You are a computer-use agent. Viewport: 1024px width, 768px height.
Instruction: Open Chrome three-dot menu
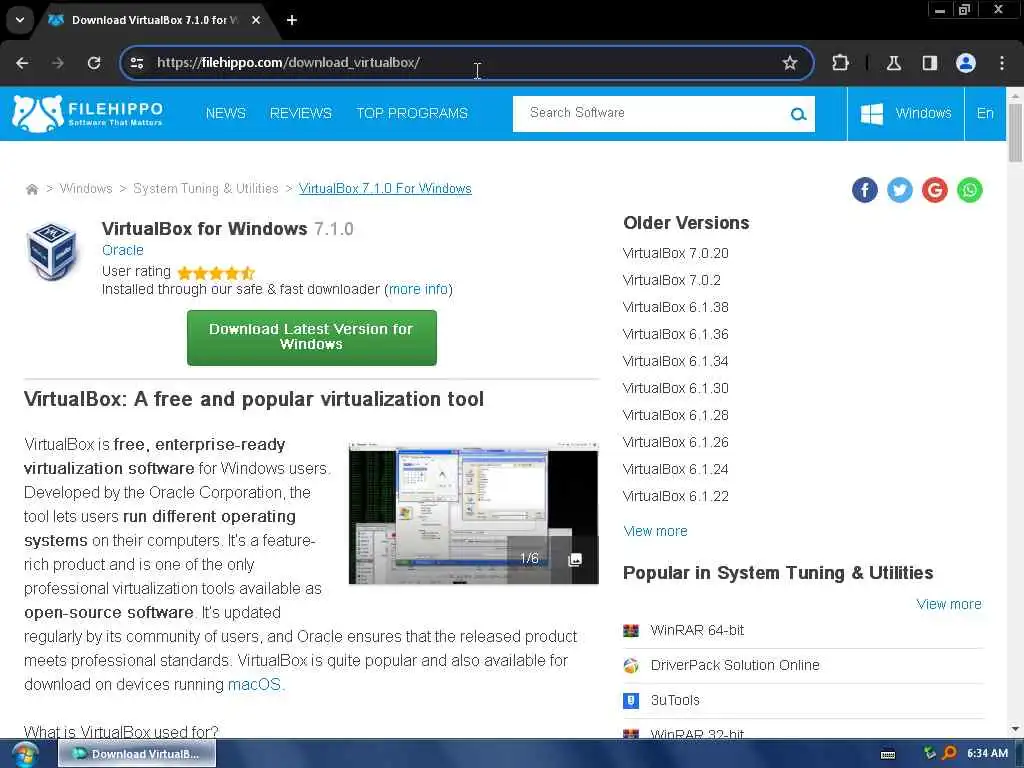coord(1002,63)
